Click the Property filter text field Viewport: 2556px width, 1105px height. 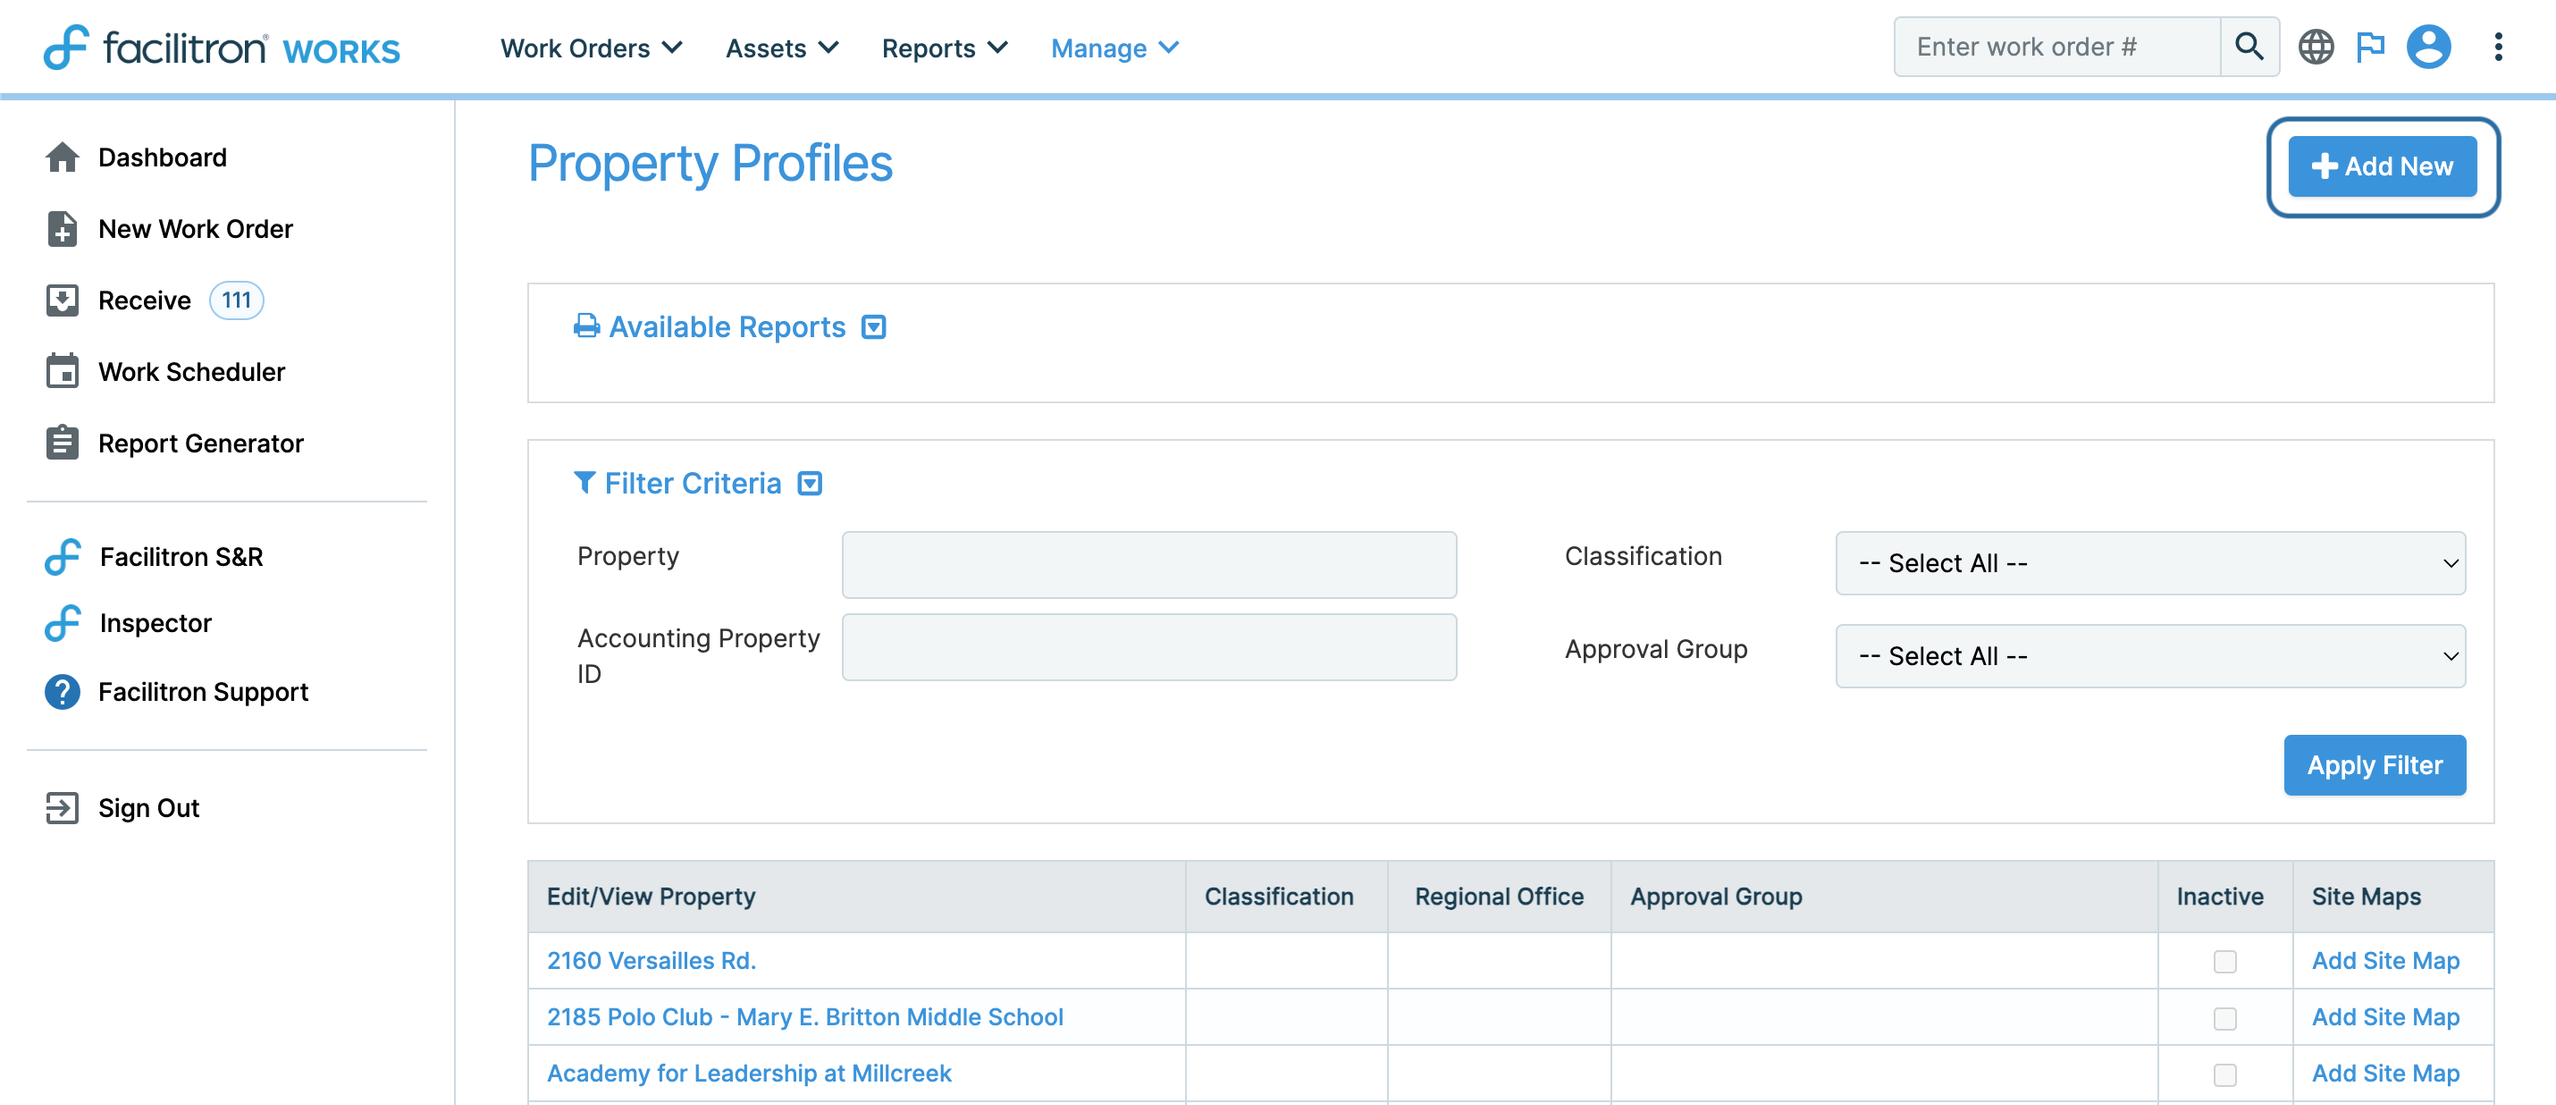pos(1148,564)
